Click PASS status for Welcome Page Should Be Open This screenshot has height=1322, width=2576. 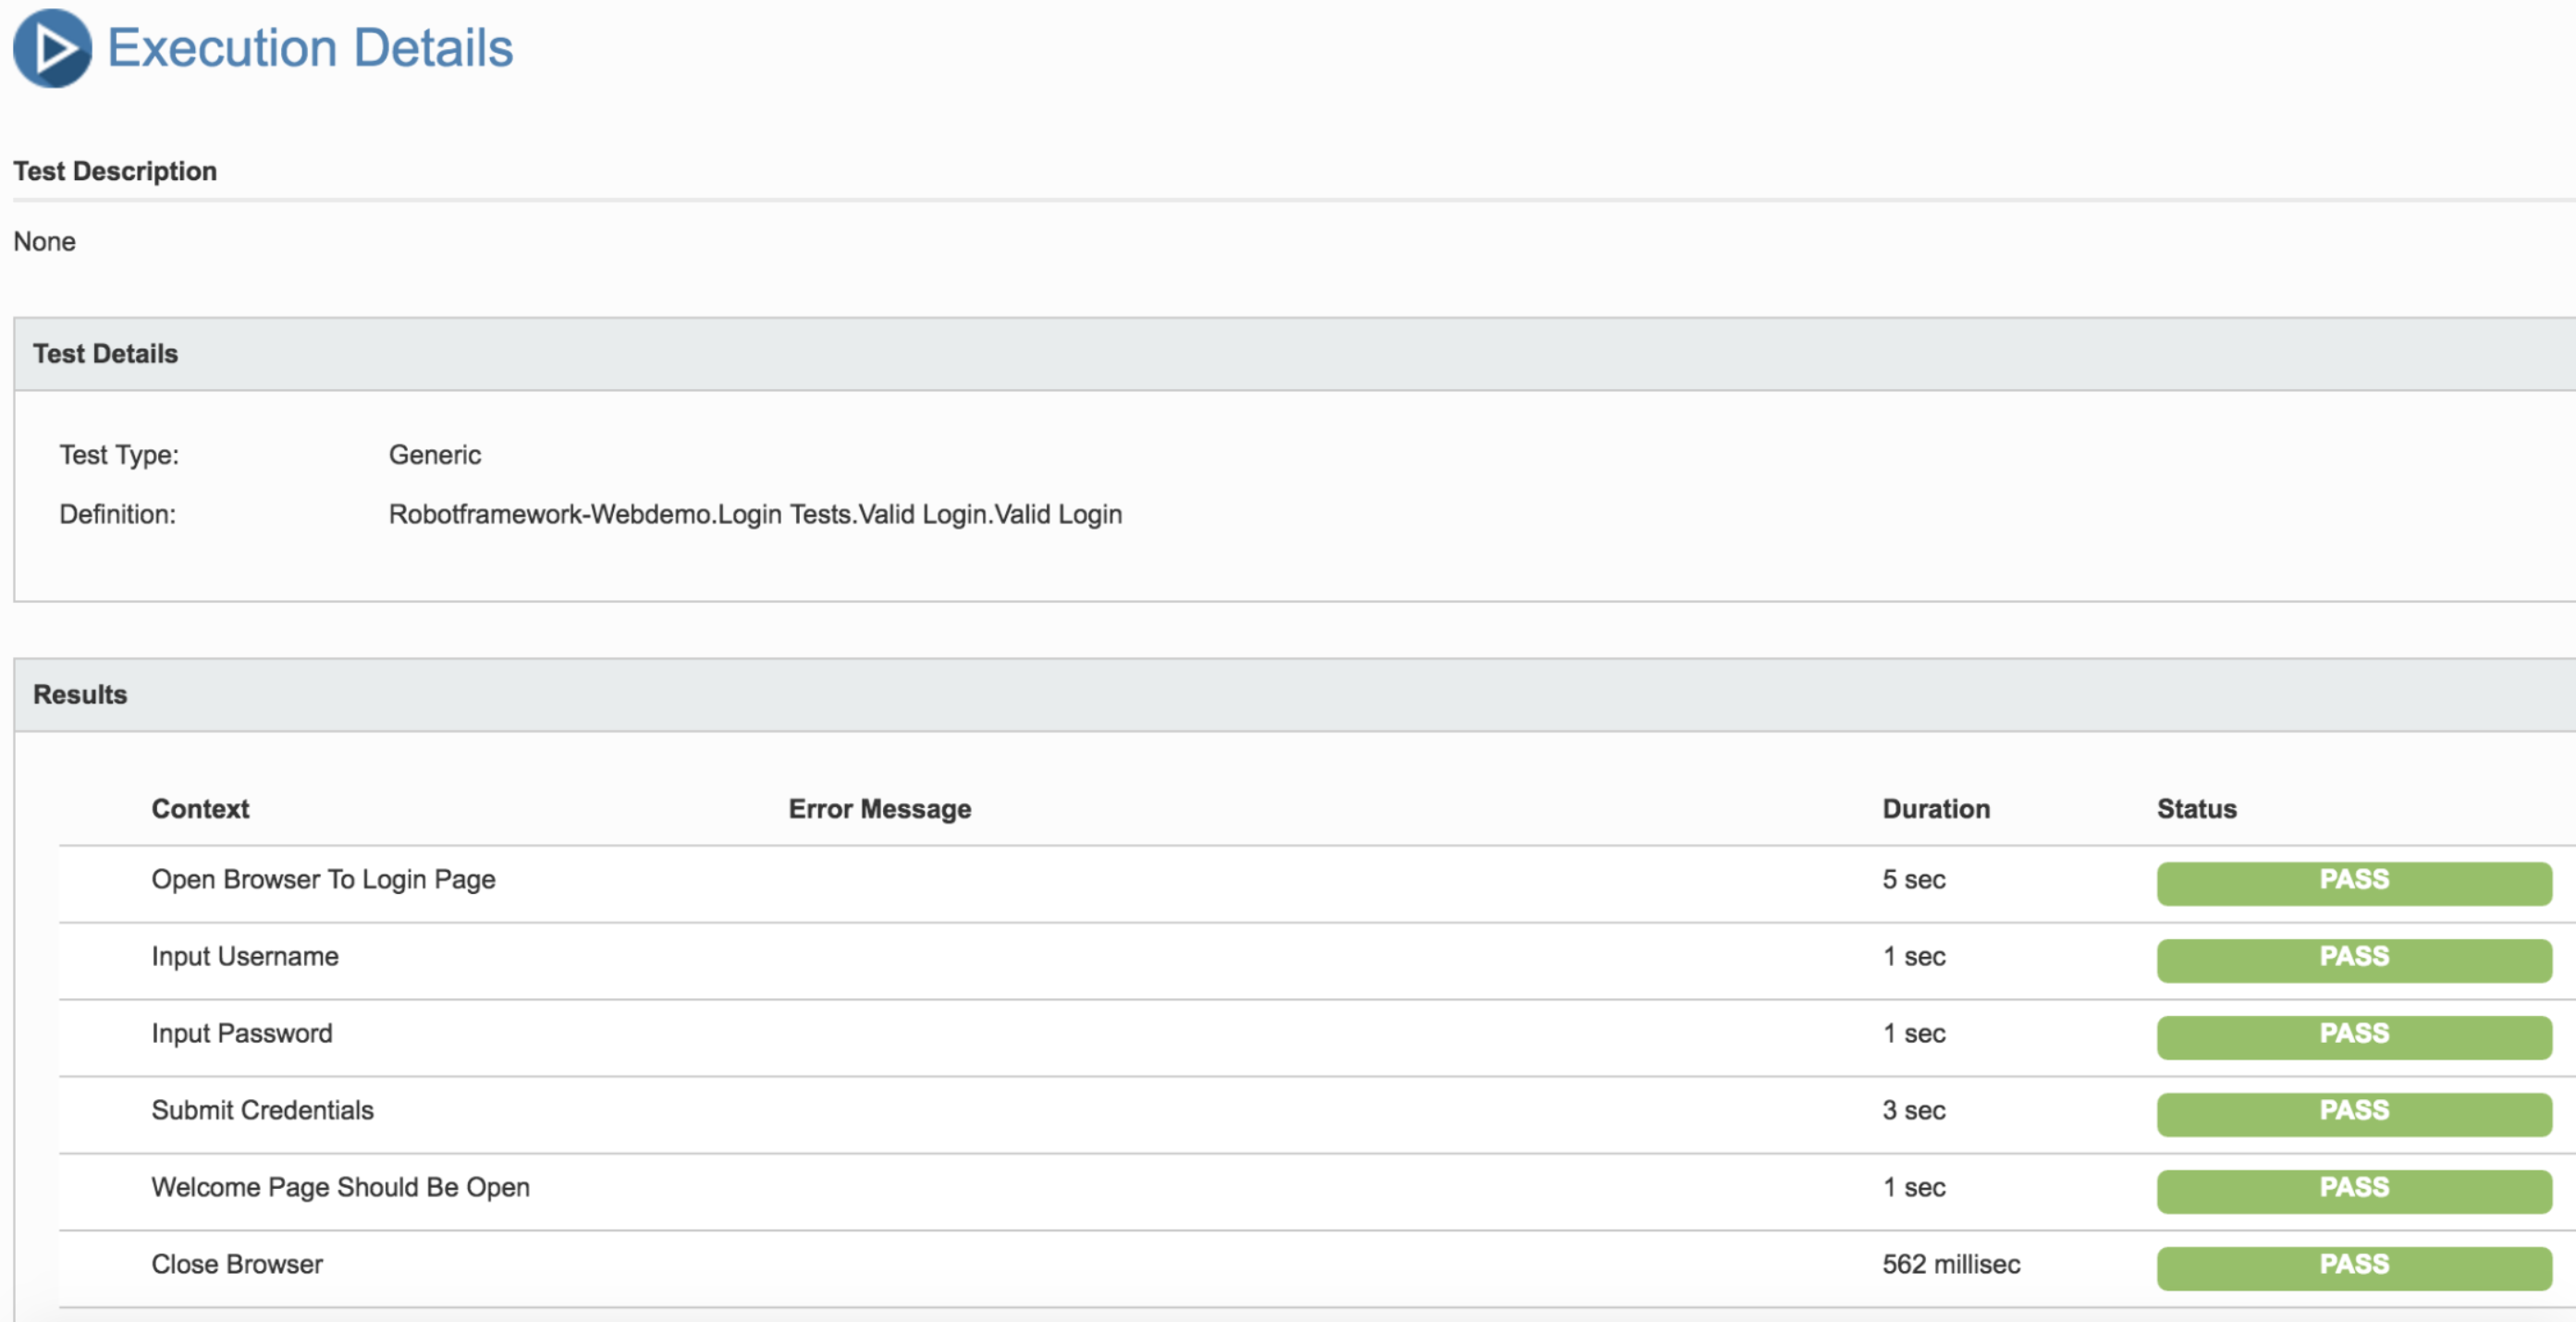[x=2354, y=1192]
